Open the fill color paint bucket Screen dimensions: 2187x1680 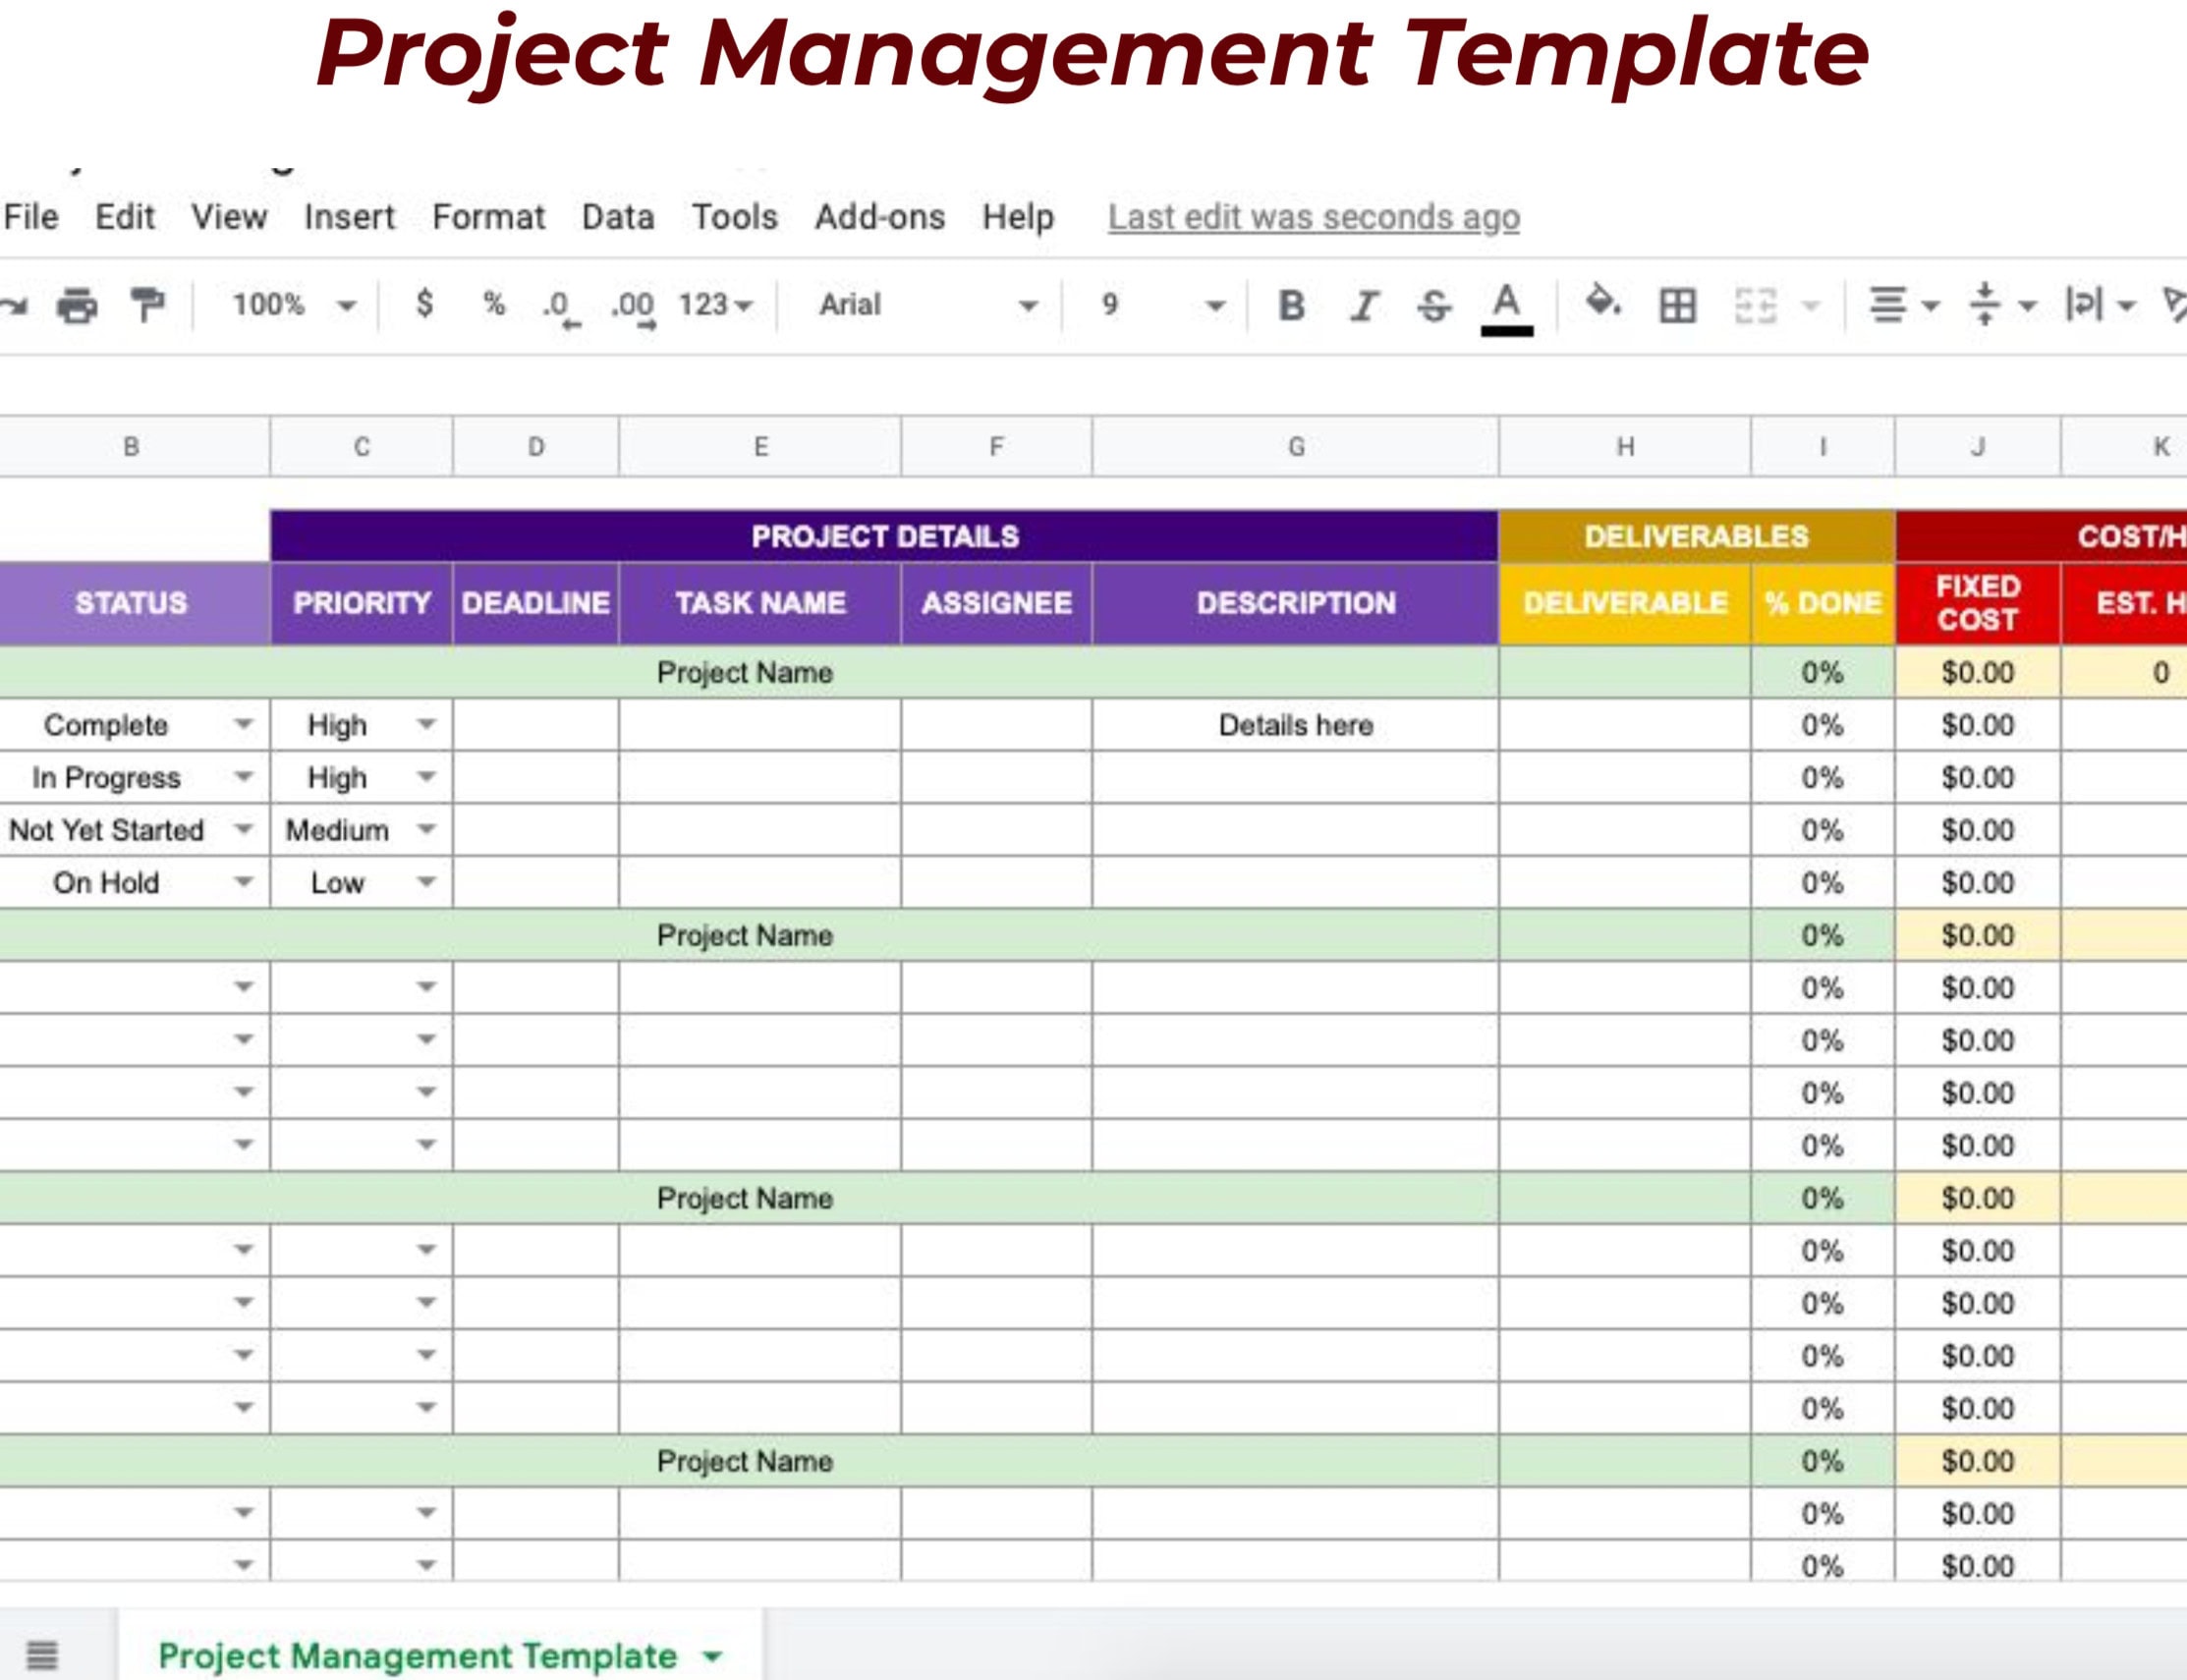pyautogui.click(x=1602, y=302)
